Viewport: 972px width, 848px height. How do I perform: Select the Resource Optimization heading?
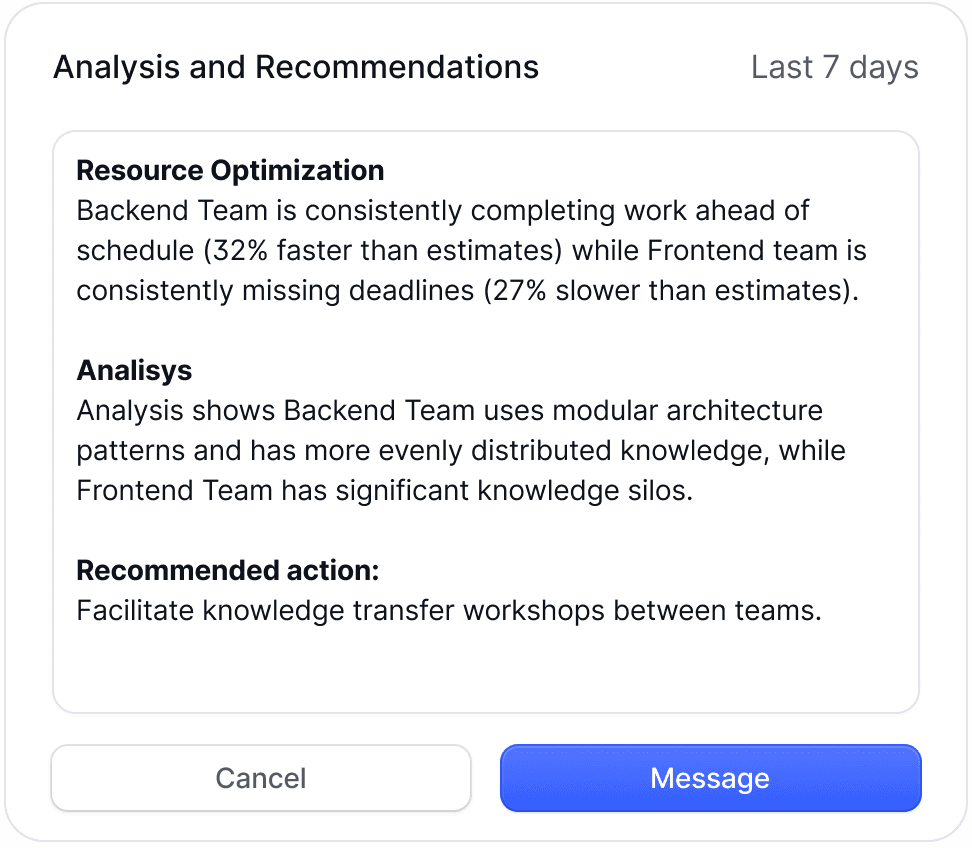pyautogui.click(x=230, y=171)
